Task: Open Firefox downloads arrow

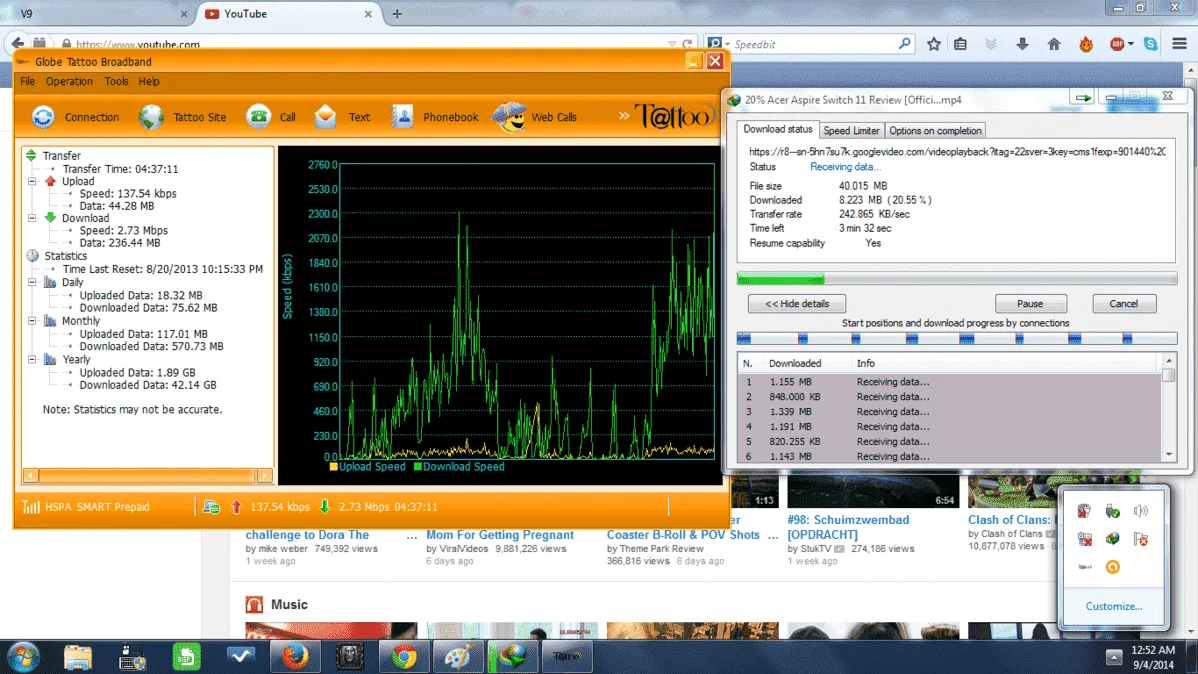Action: [1022, 44]
